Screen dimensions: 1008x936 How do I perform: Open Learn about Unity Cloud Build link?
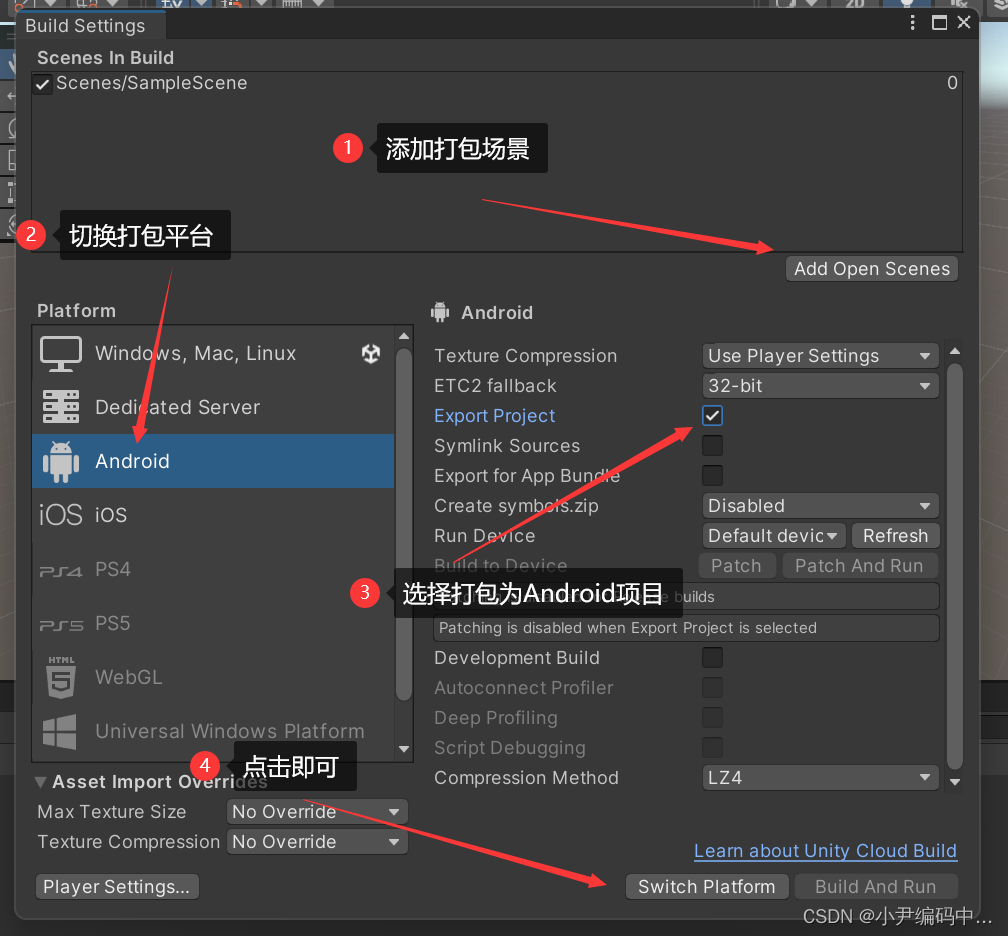click(825, 851)
